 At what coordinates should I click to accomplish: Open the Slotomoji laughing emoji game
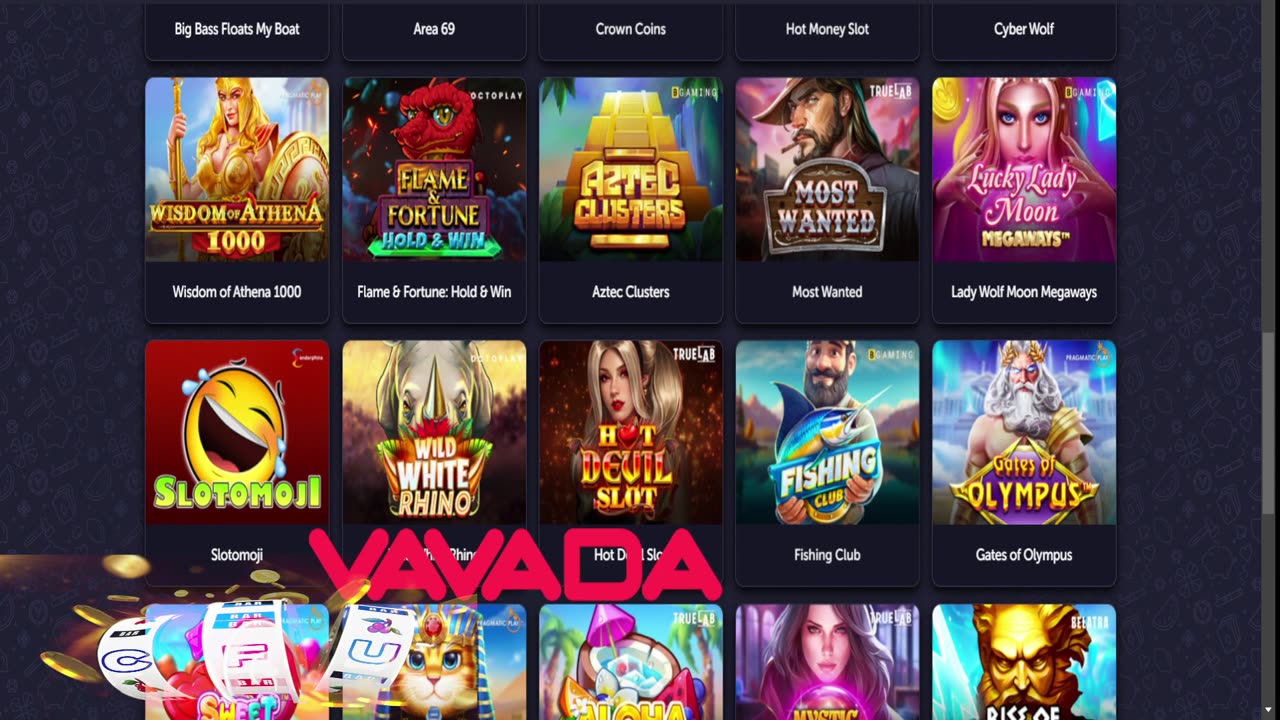237,433
